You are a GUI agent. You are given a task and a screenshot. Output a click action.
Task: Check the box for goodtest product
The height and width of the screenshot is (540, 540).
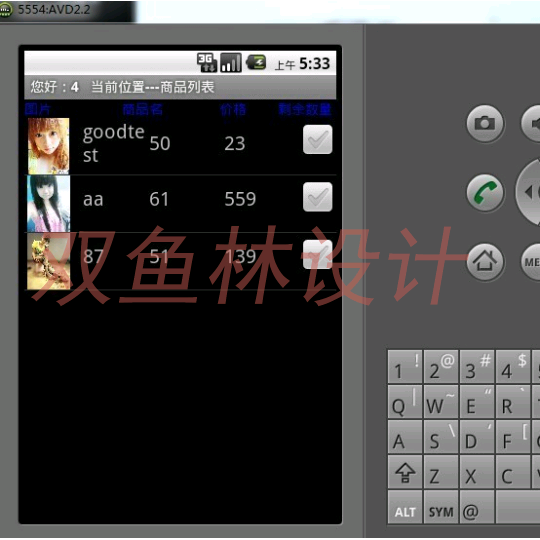pyautogui.click(x=318, y=139)
